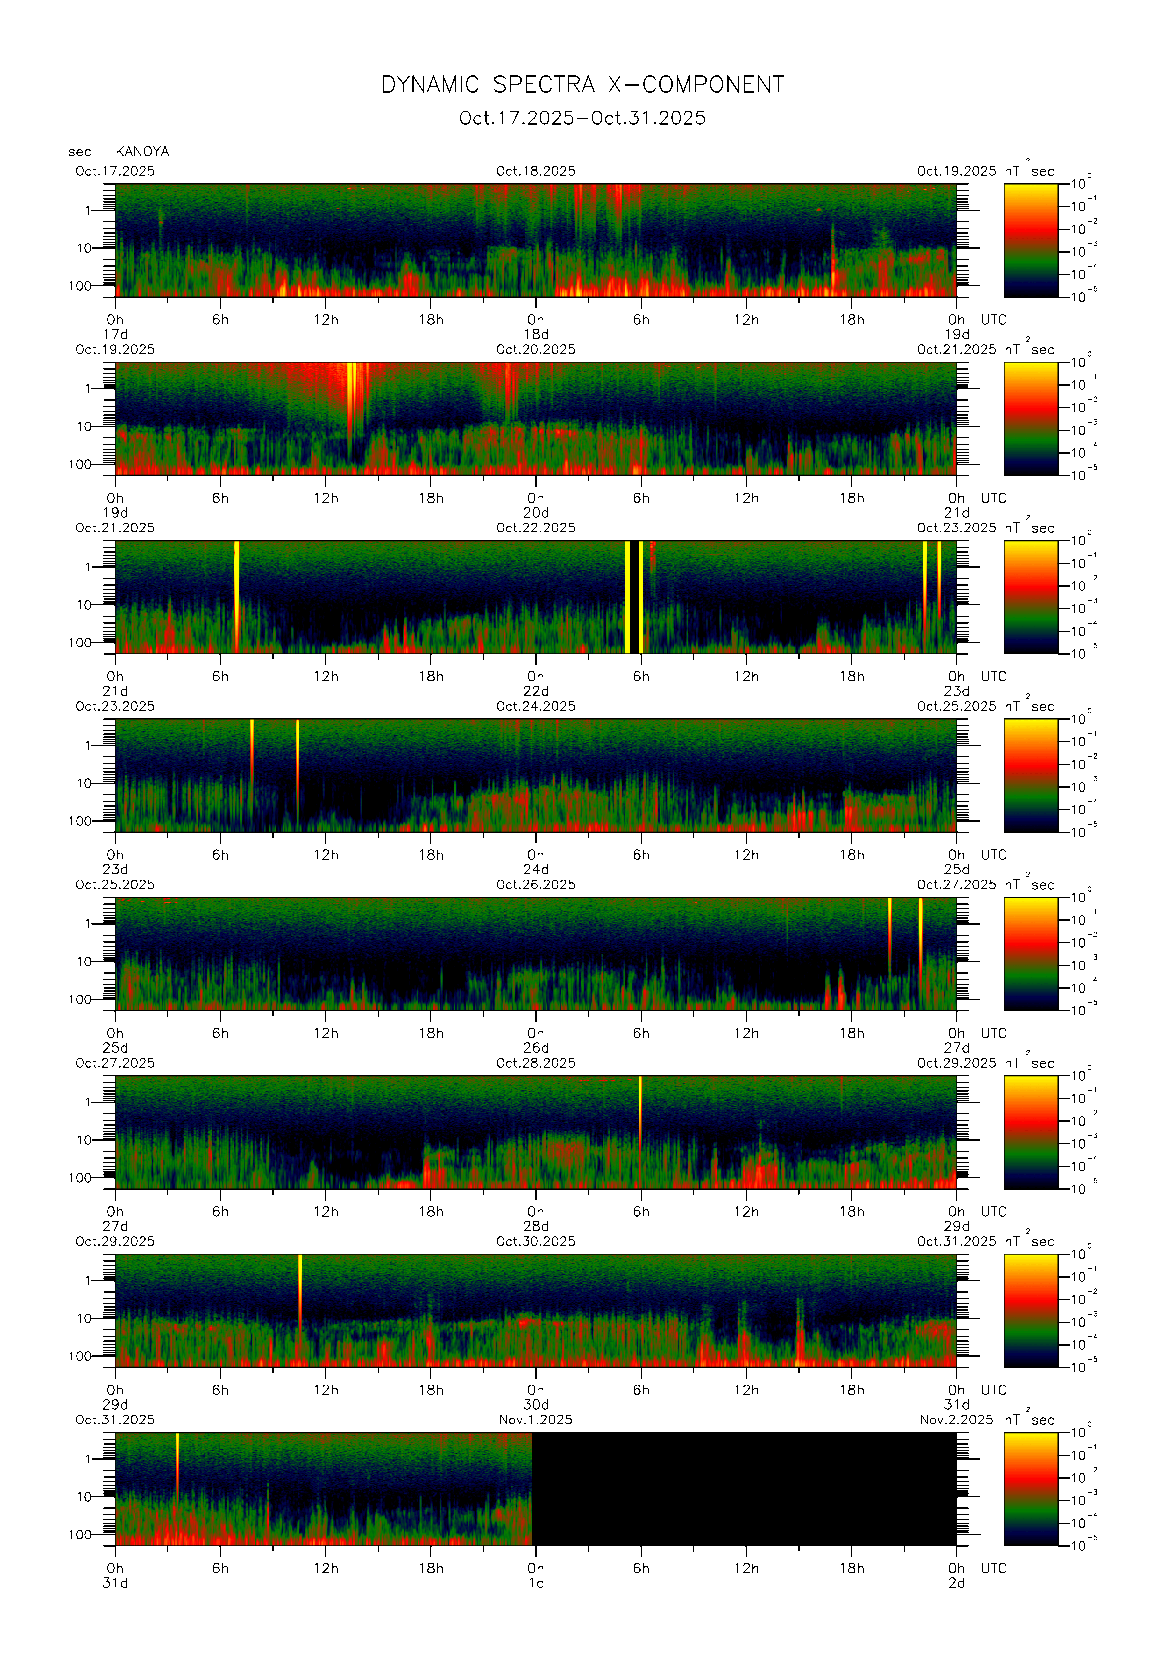Select the color bar of the third spectrogram
Viewport: 1165px width, 1679px height.
point(1030,597)
